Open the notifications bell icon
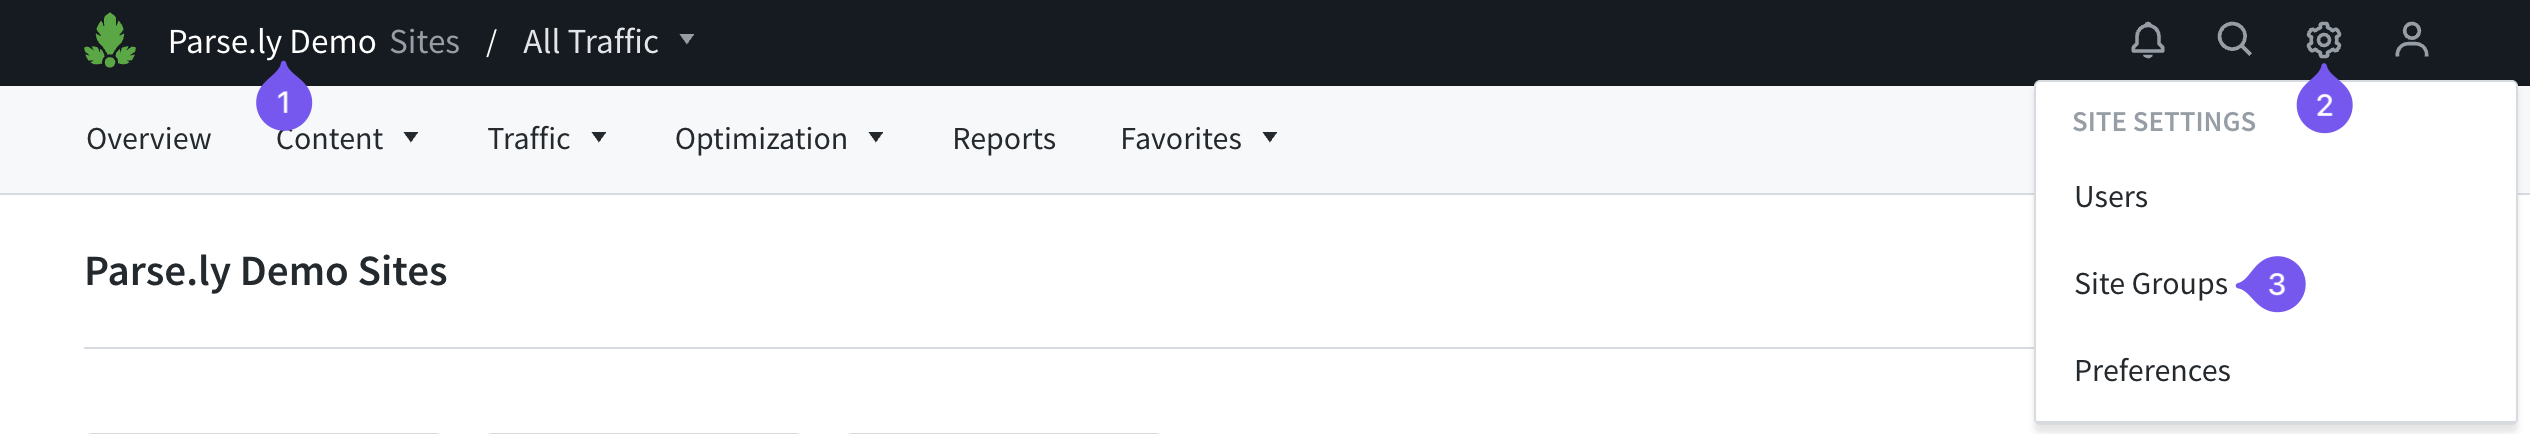 click(2147, 41)
